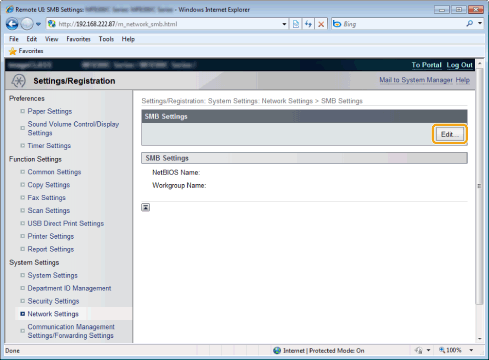Open the search provider dropdown arrow

click(x=480, y=24)
